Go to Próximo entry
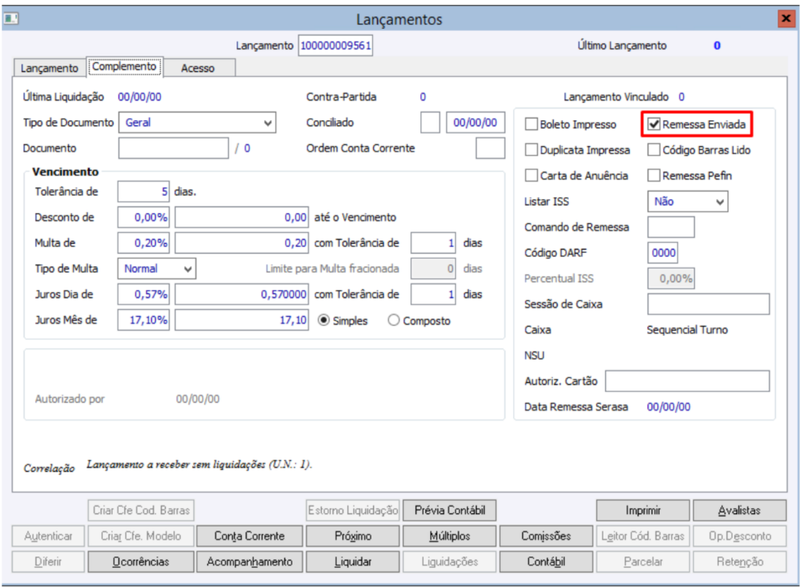The image size is (800, 587). coord(353,536)
